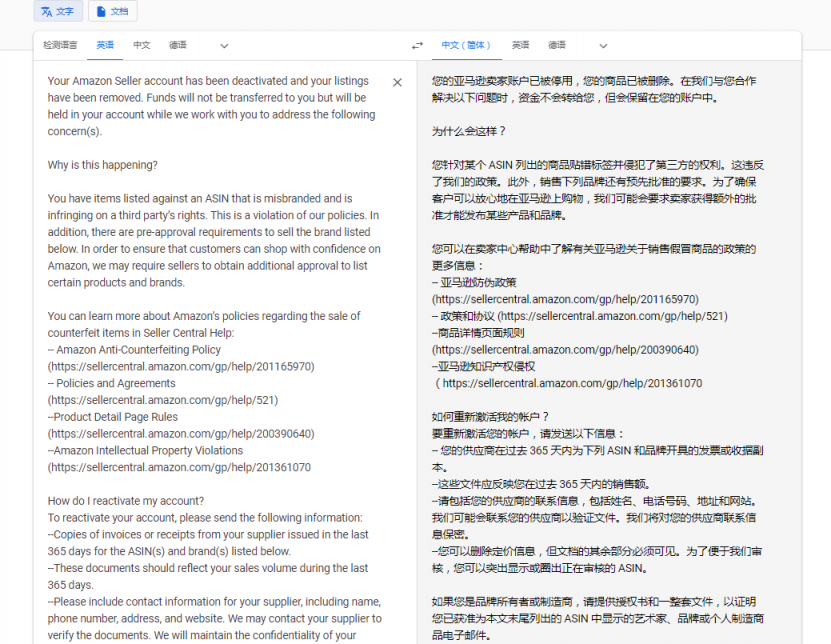Click the translated line '--这些文件应反映您在过去 365 天内的销售额。'

point(541,484)
